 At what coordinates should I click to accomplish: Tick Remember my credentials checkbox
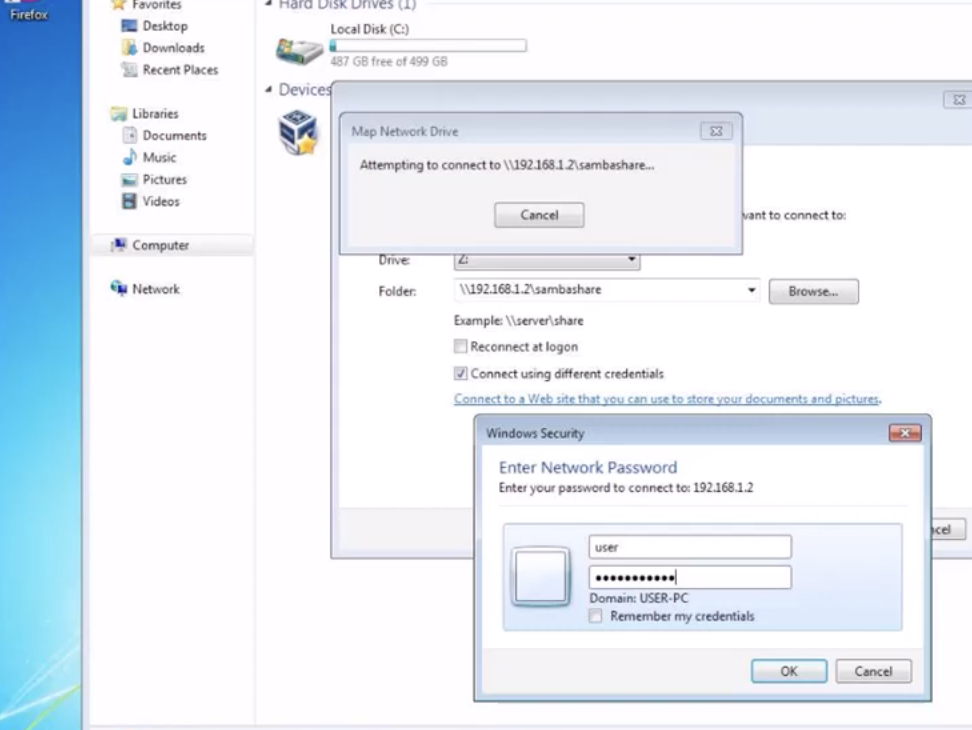point(596,617)
